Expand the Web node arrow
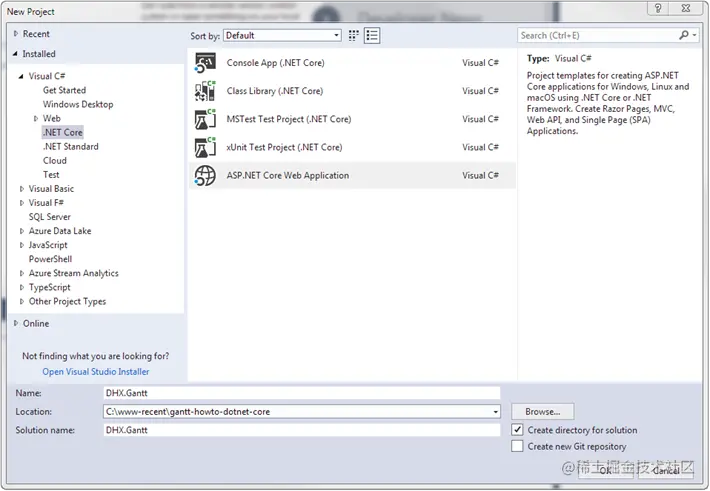Screen dimensions: 710x491 [x=36, y=119]
